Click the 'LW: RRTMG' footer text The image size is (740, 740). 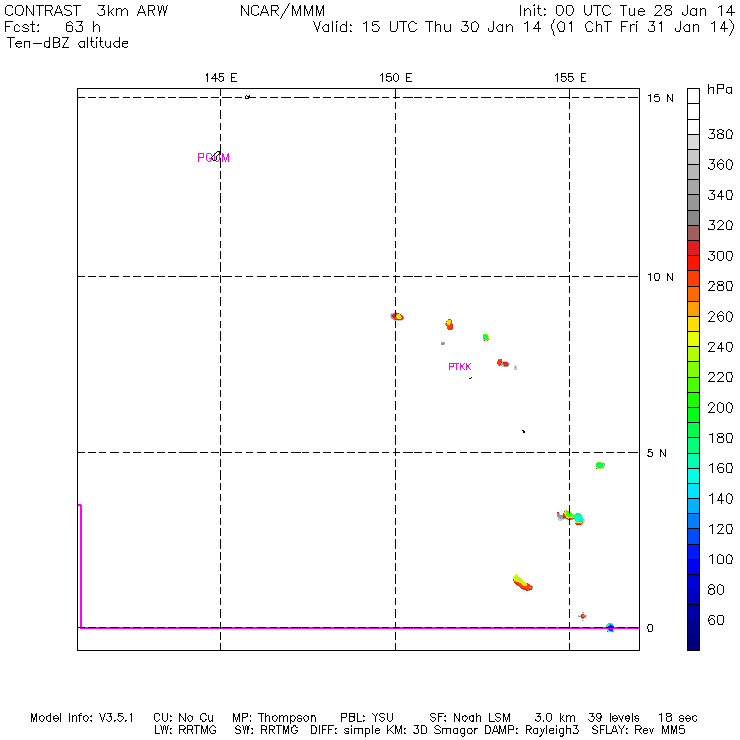click(x=185, y=730)
